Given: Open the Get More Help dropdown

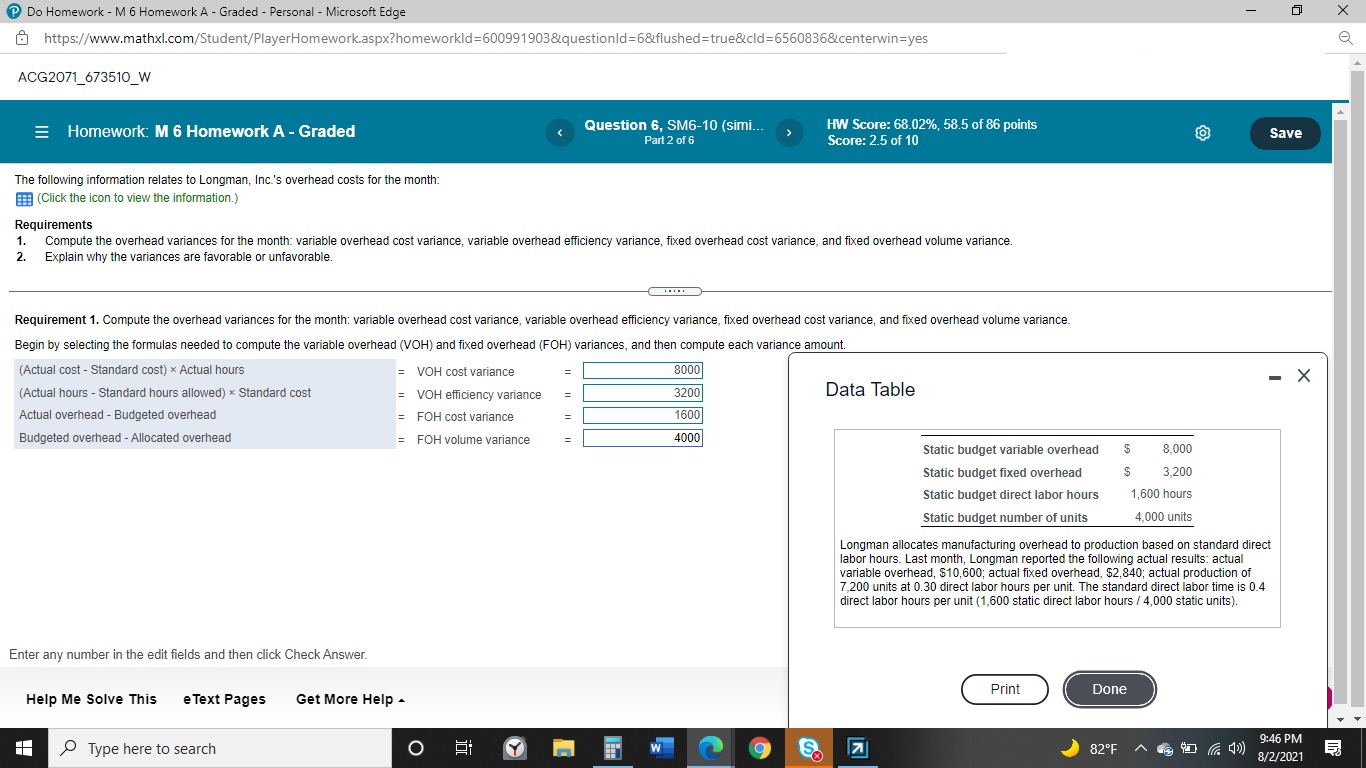Looking at the screenshot, I should pyautogui.click(x=348, y=699).
